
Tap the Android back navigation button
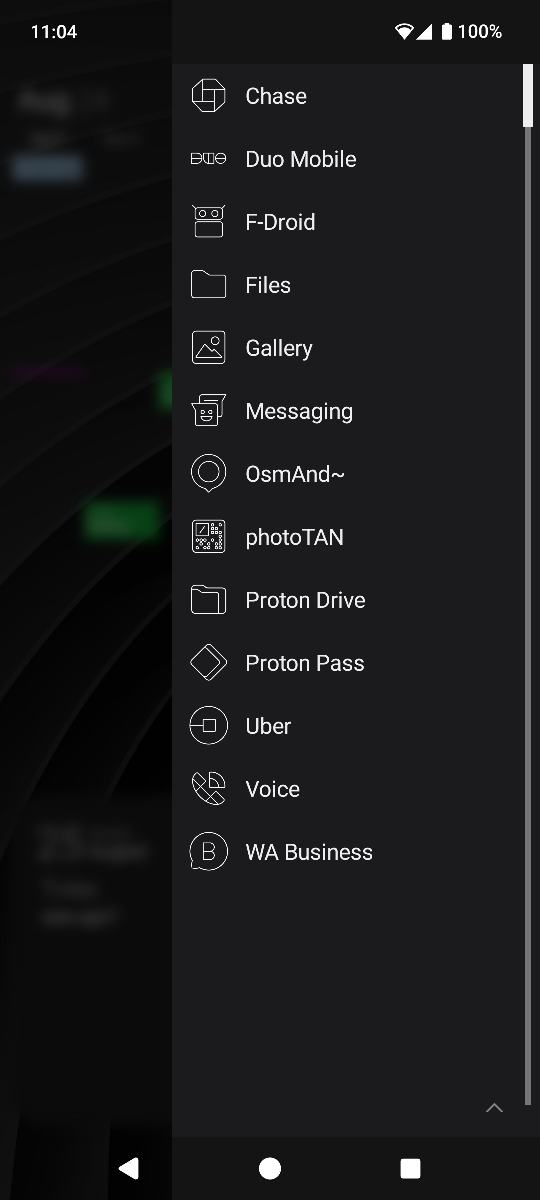click(128, 1168)
